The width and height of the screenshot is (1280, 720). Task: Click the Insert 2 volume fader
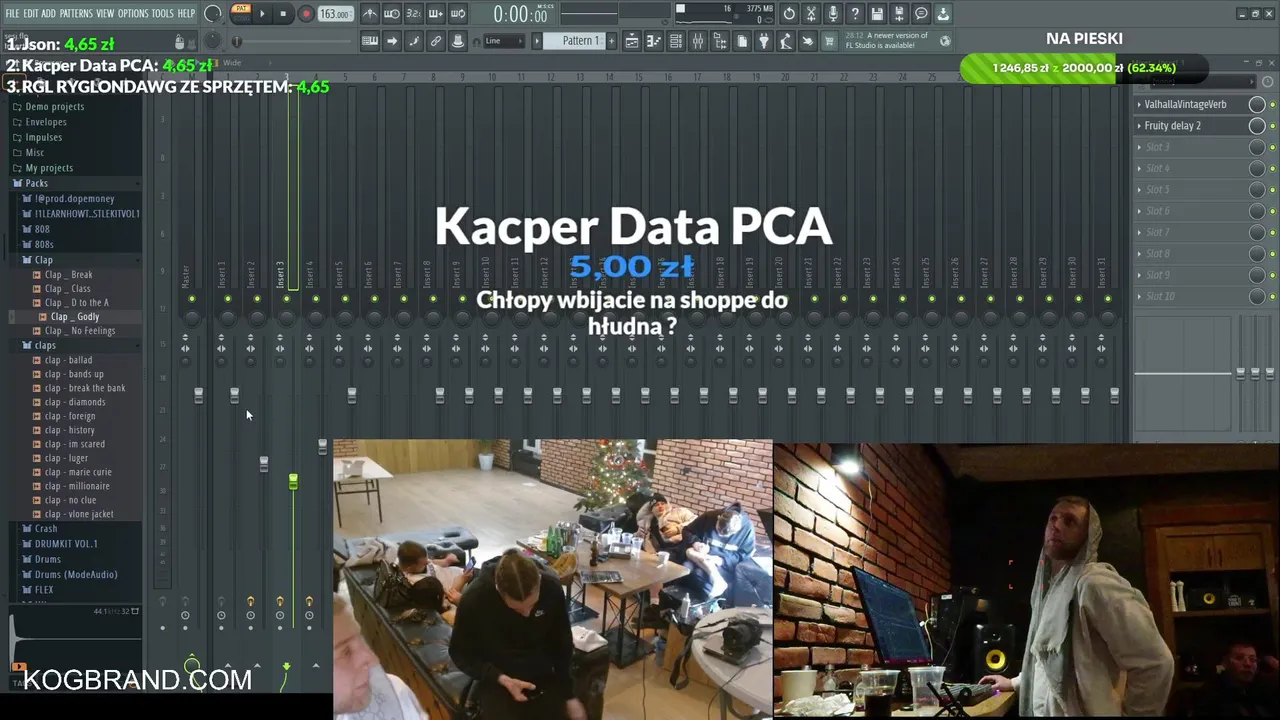tap(264, 464)
